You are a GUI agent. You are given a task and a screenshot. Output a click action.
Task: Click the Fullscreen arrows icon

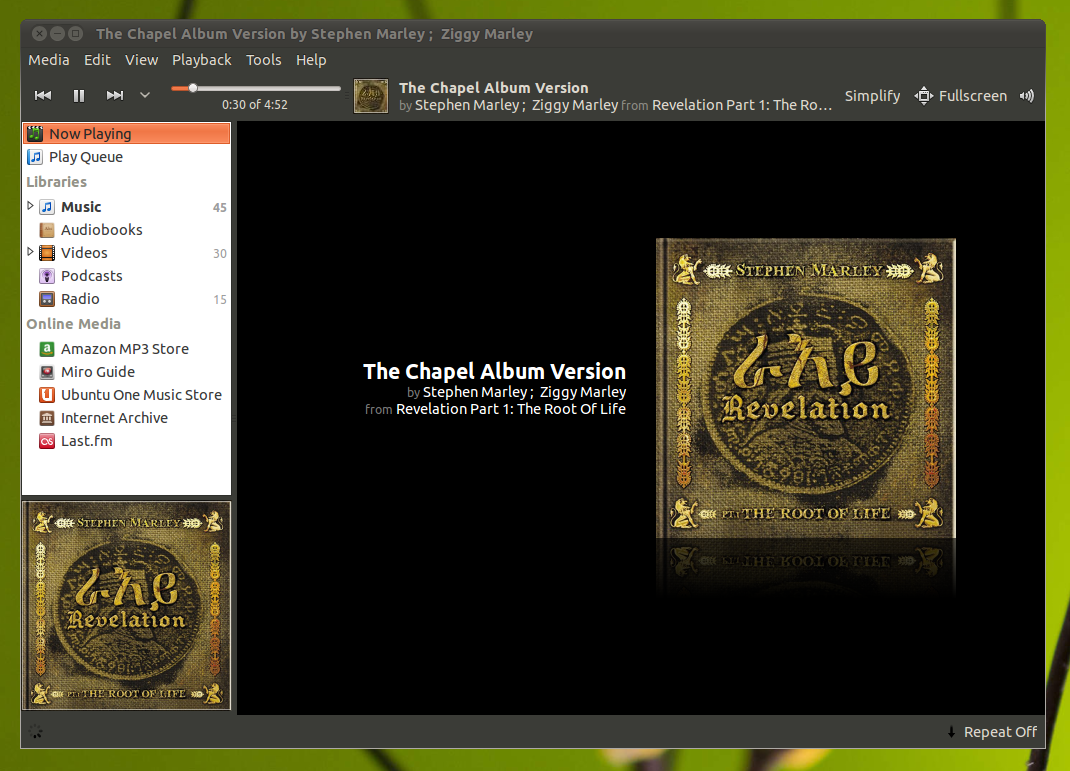(924, 96)
